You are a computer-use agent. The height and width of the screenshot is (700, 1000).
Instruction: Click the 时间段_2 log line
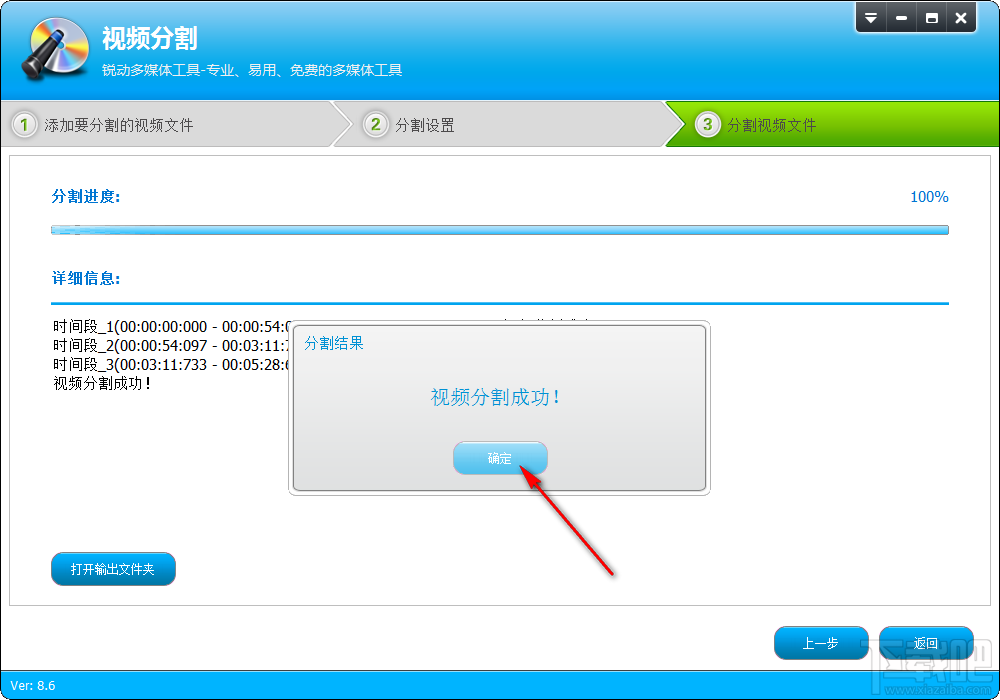(x=171, y=346)
